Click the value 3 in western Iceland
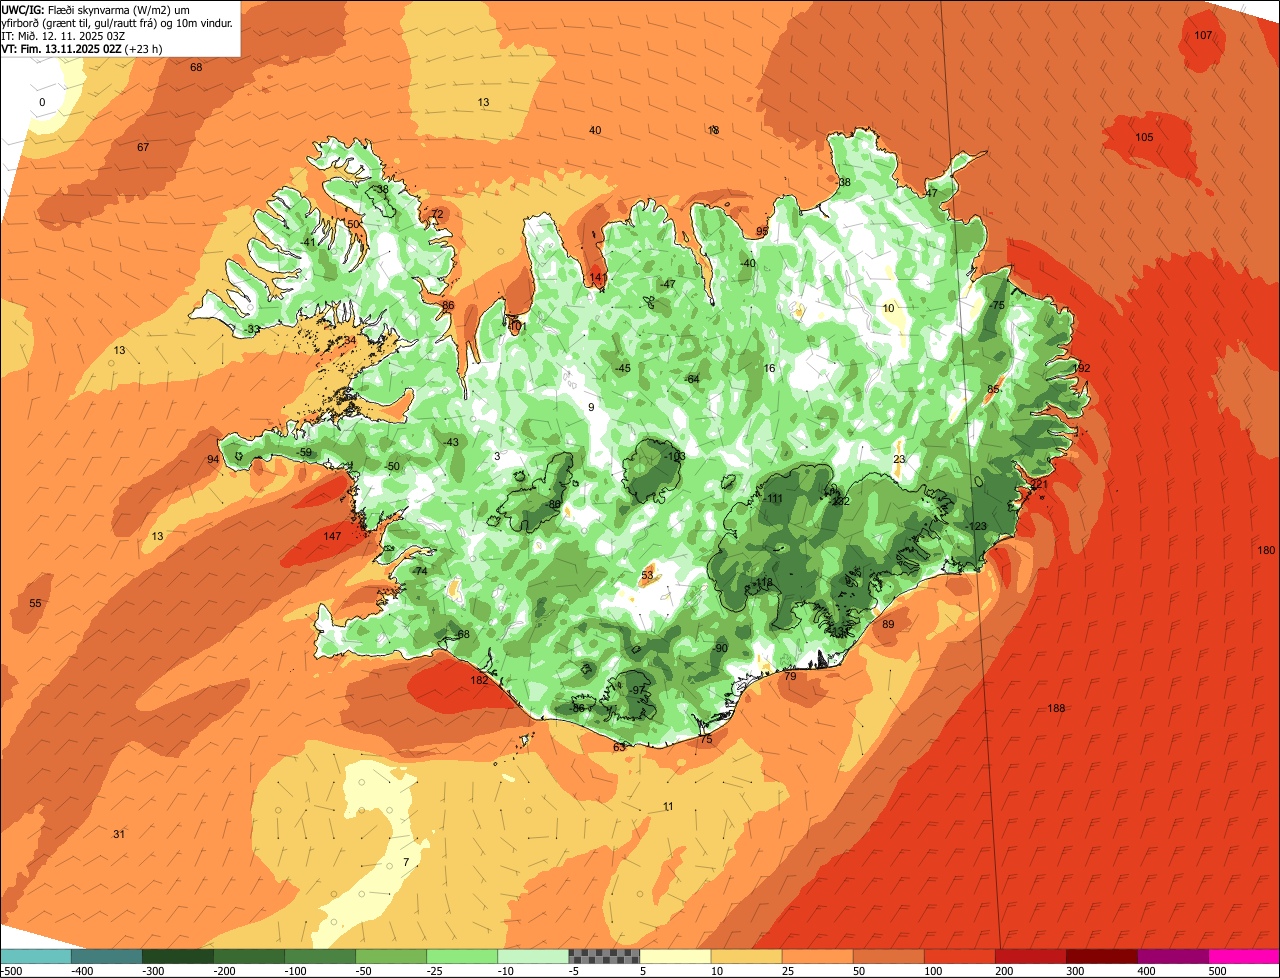The width and height of the screenshot is (1280, 978). click(497, 456)
